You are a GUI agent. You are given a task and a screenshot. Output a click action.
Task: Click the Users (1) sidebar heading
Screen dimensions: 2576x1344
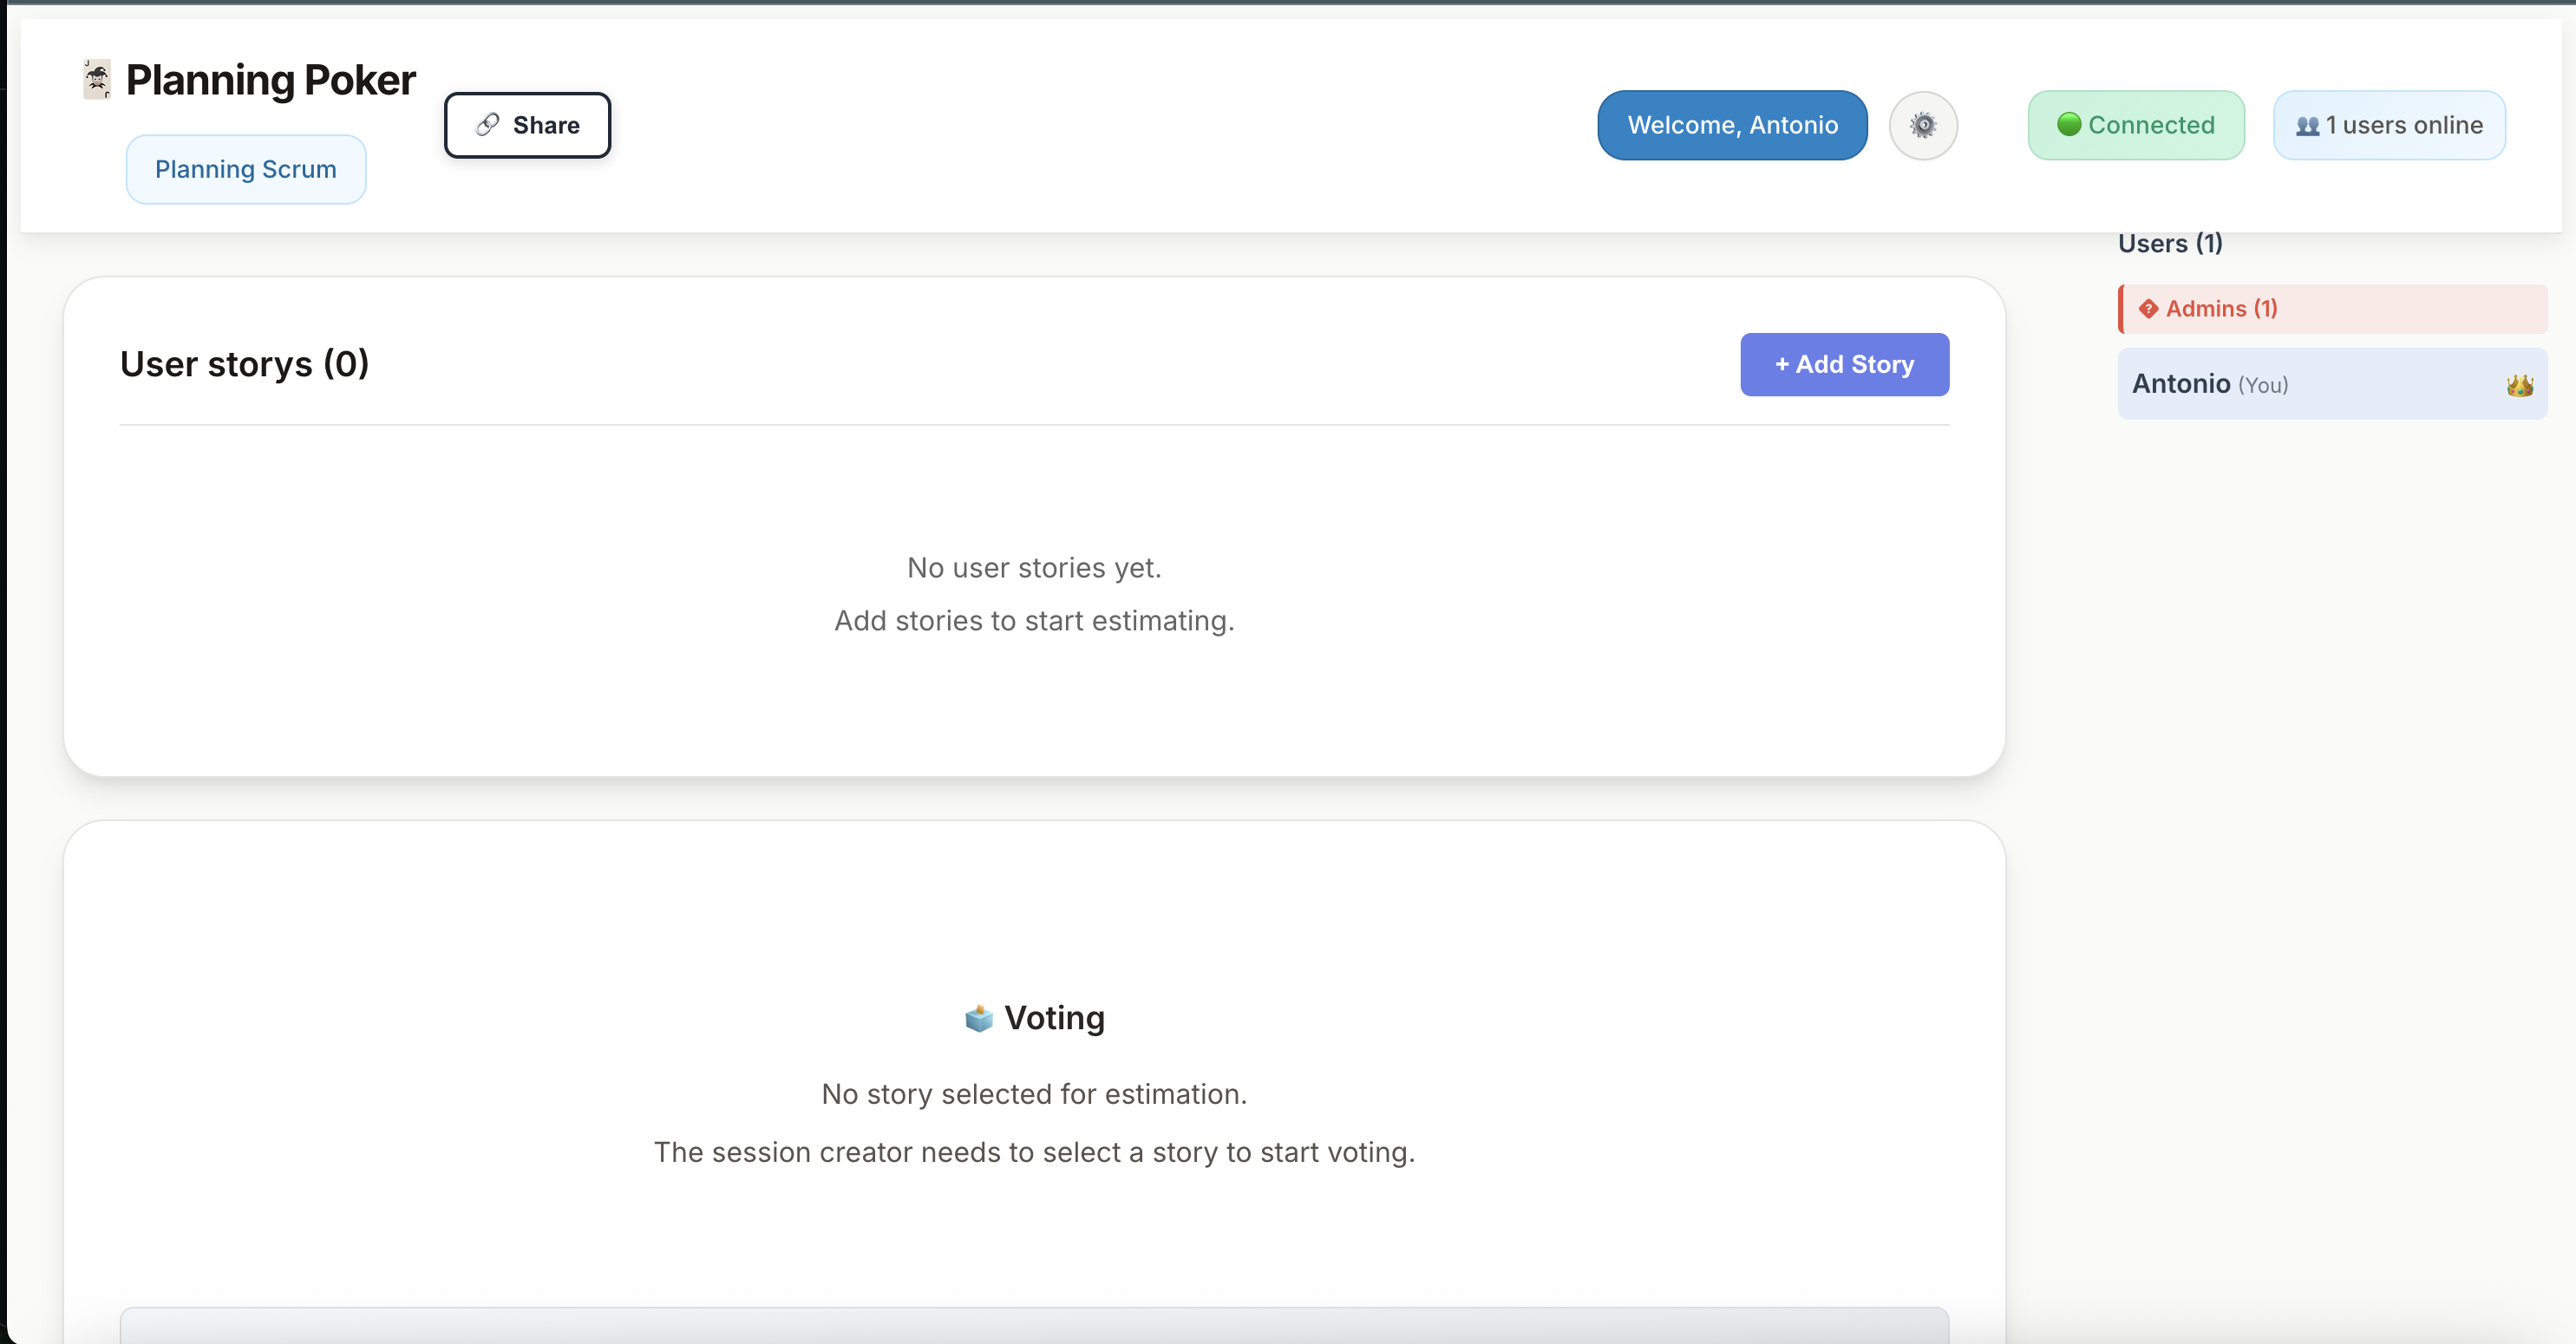pos(2169,244)
